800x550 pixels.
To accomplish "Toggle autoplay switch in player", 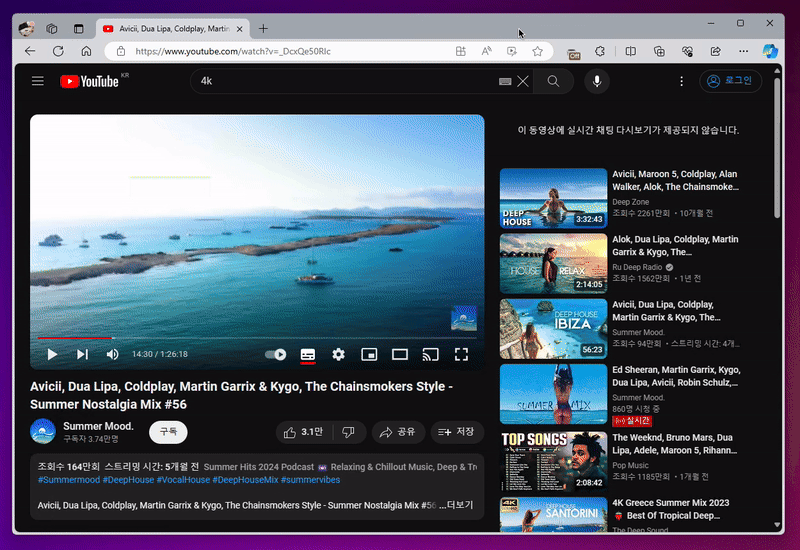I will tap(276, 354).
